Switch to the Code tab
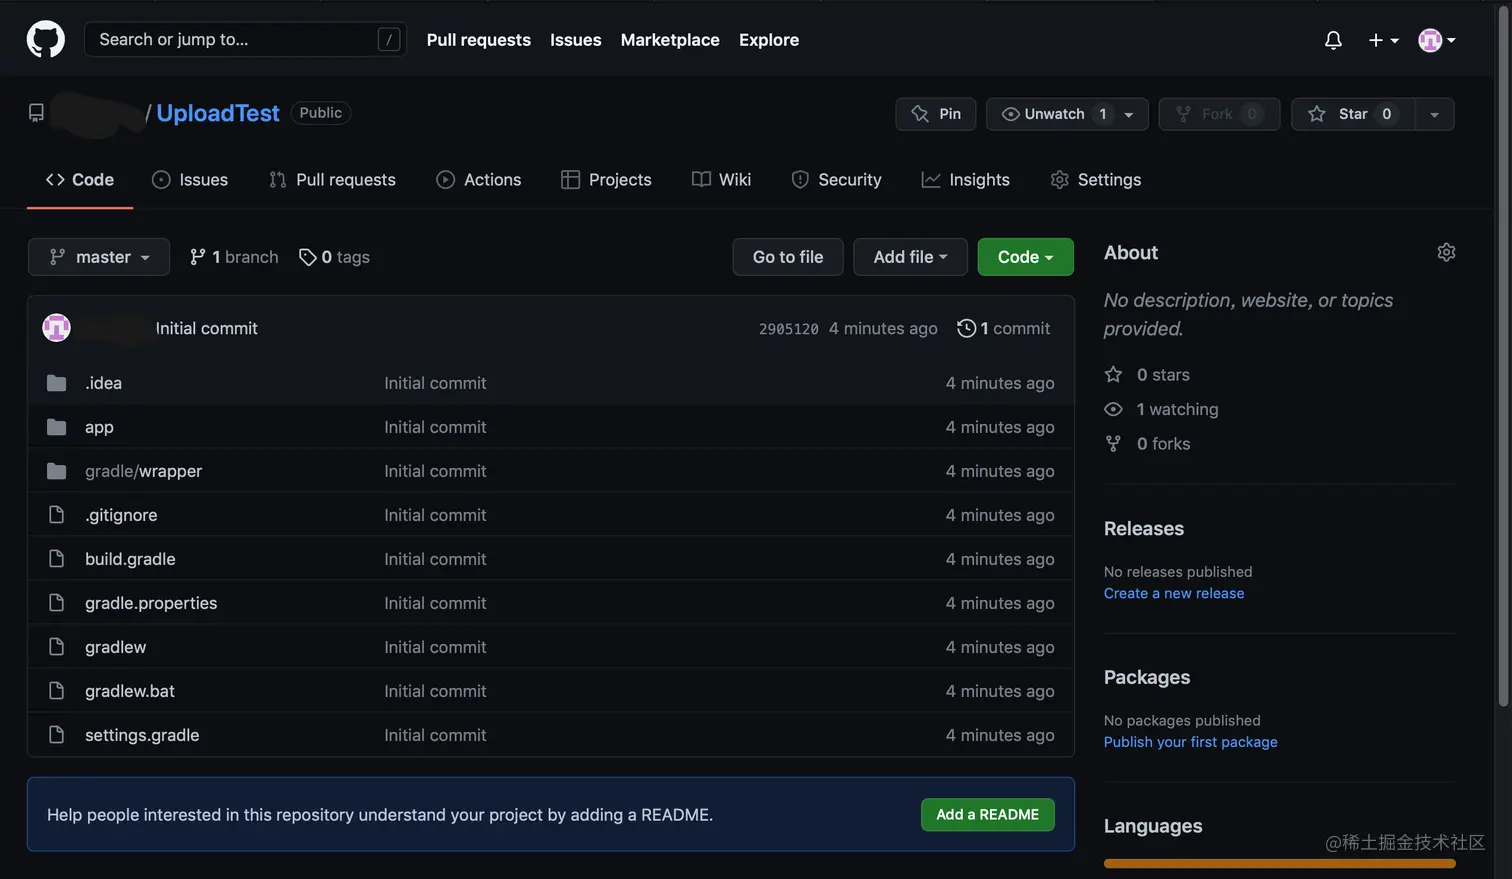The width and height of the screenshot is (1512, 879). (80, 180)
